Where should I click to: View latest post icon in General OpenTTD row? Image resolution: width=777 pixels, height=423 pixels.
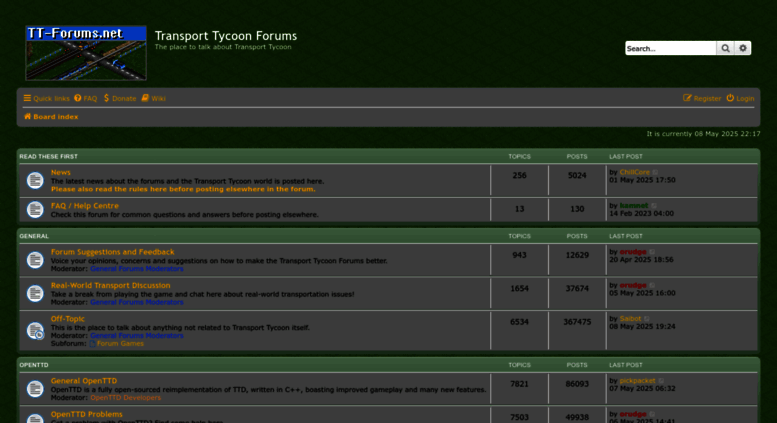click(x=662, y=381)
